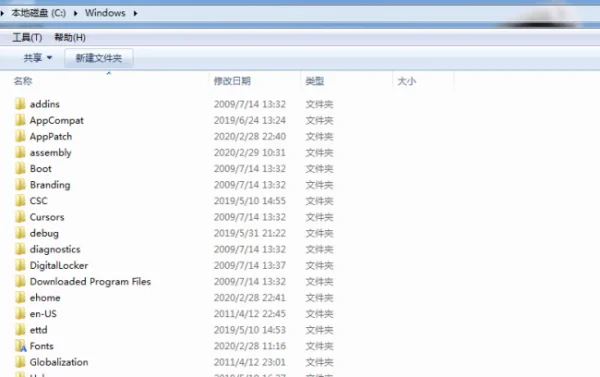This screenshot has height=377, width=600.
Task: Click date 2019/6/24 13:24 for AppCompat
Action: coord(249,121)
